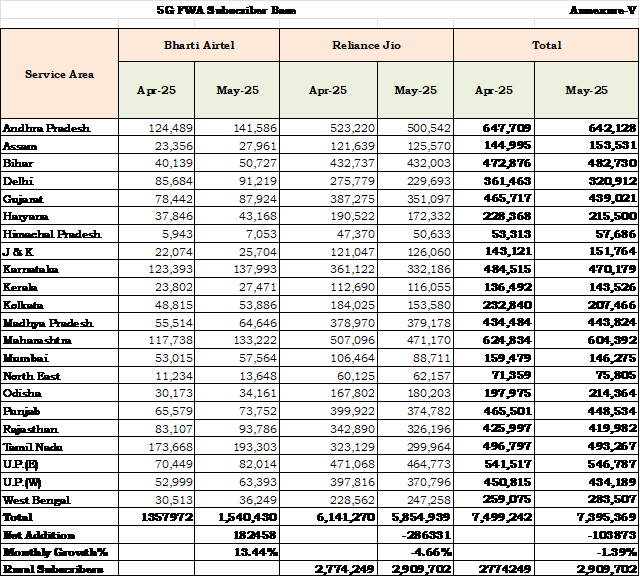Select the 'Reliance Jio' header cell
The image size is (640, 577).
pyautogui.click(x=367, y=45)
